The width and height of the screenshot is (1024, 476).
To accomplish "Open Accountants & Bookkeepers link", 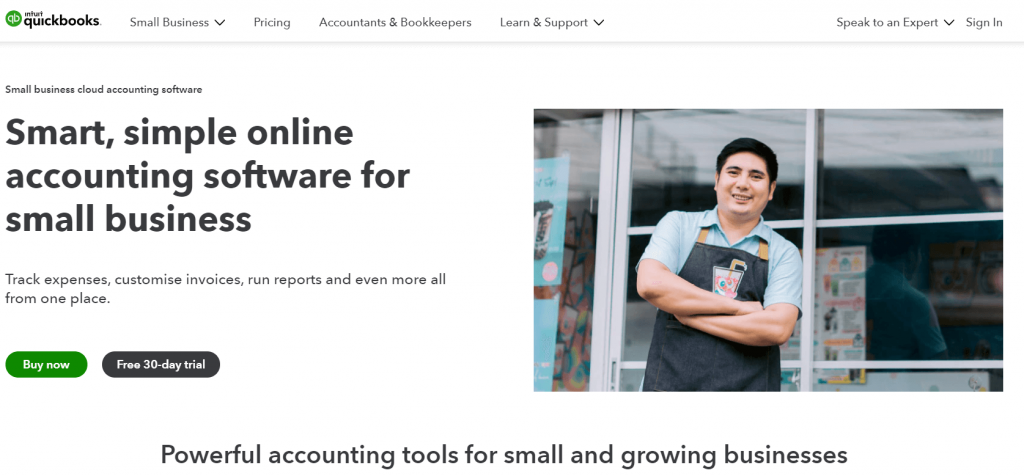I will (395, 22).
